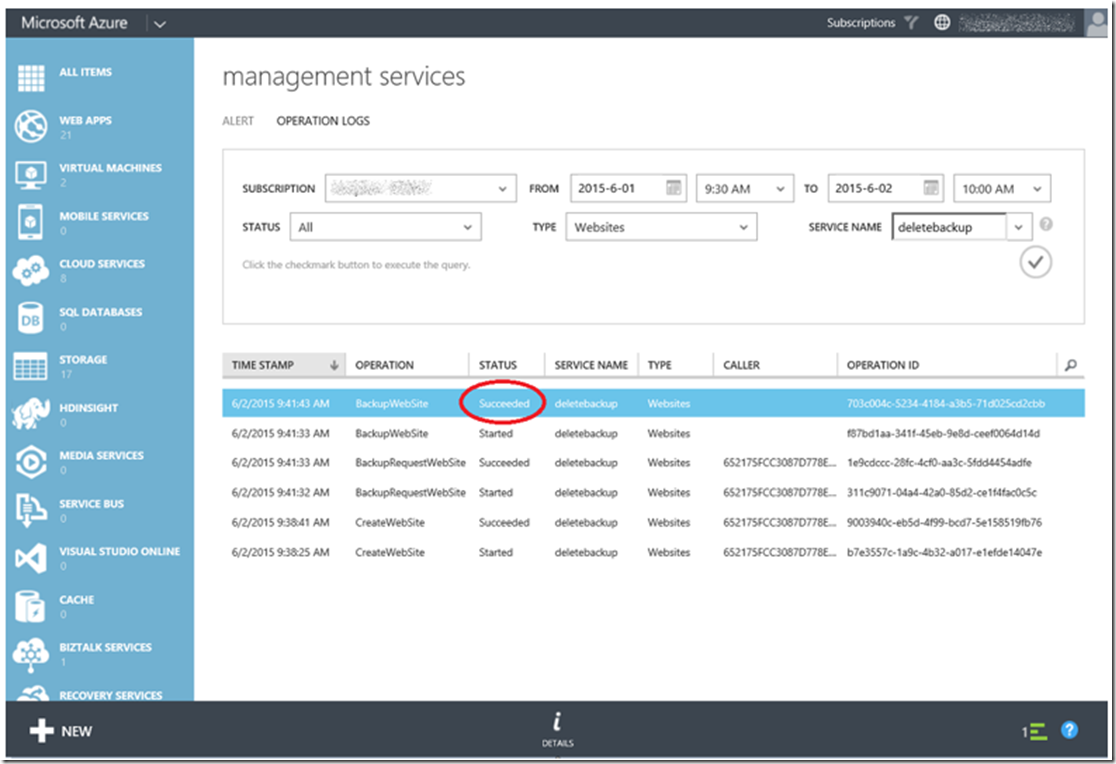Open the Type Websites dropdown
The image size is (1116, 764).
coord(661,227)
